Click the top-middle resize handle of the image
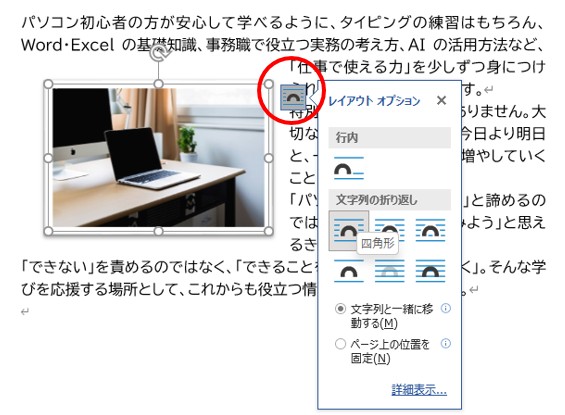The width and height of the screenshot is (565, 415). pos(158,84)
